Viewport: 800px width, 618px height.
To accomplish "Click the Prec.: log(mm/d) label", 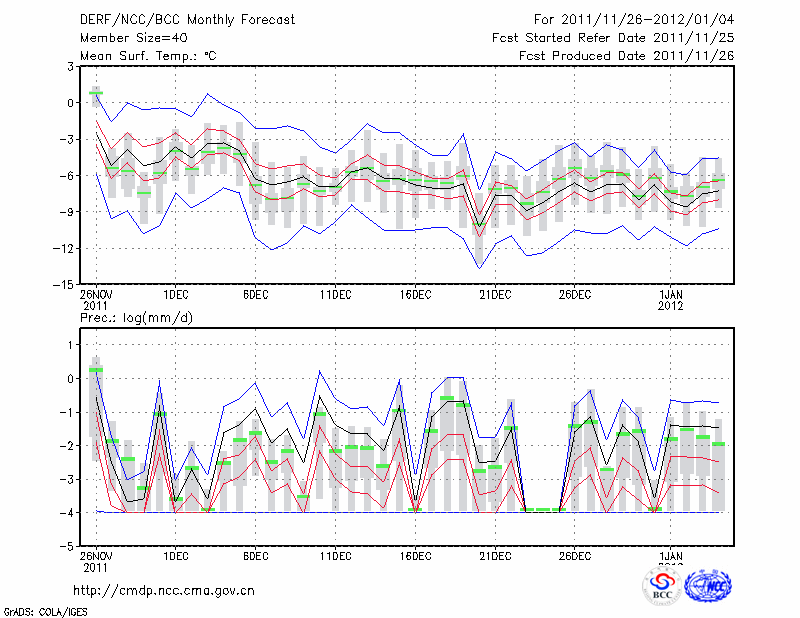I will tap(137, 317).
